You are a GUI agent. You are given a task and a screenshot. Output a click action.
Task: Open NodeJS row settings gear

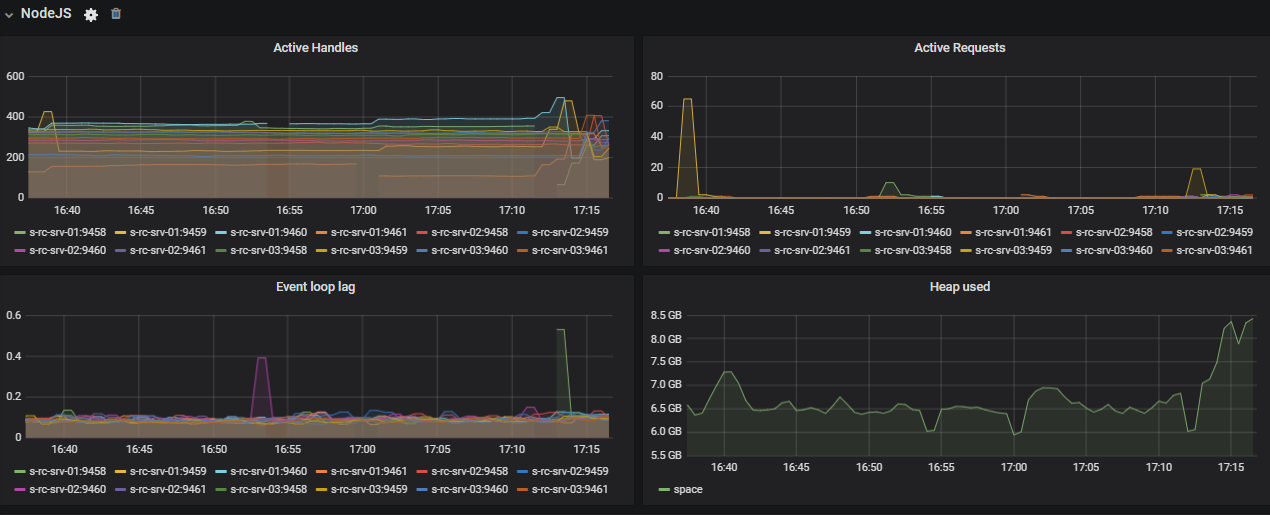91,14
